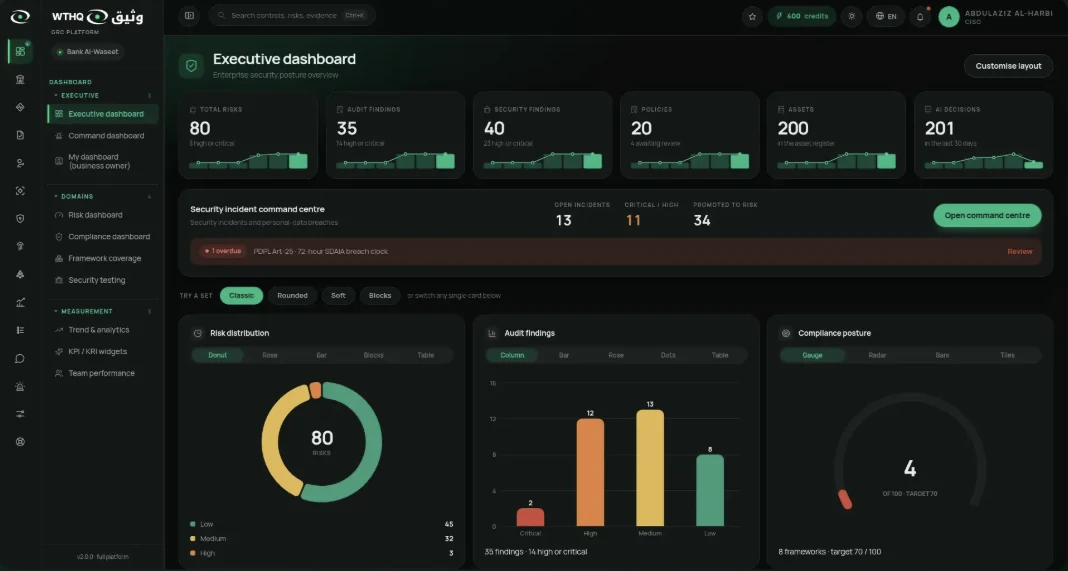The height and width of the screenshot is (571, 1068).
Task: Open the EN language selector
Action: coord(886,16)
